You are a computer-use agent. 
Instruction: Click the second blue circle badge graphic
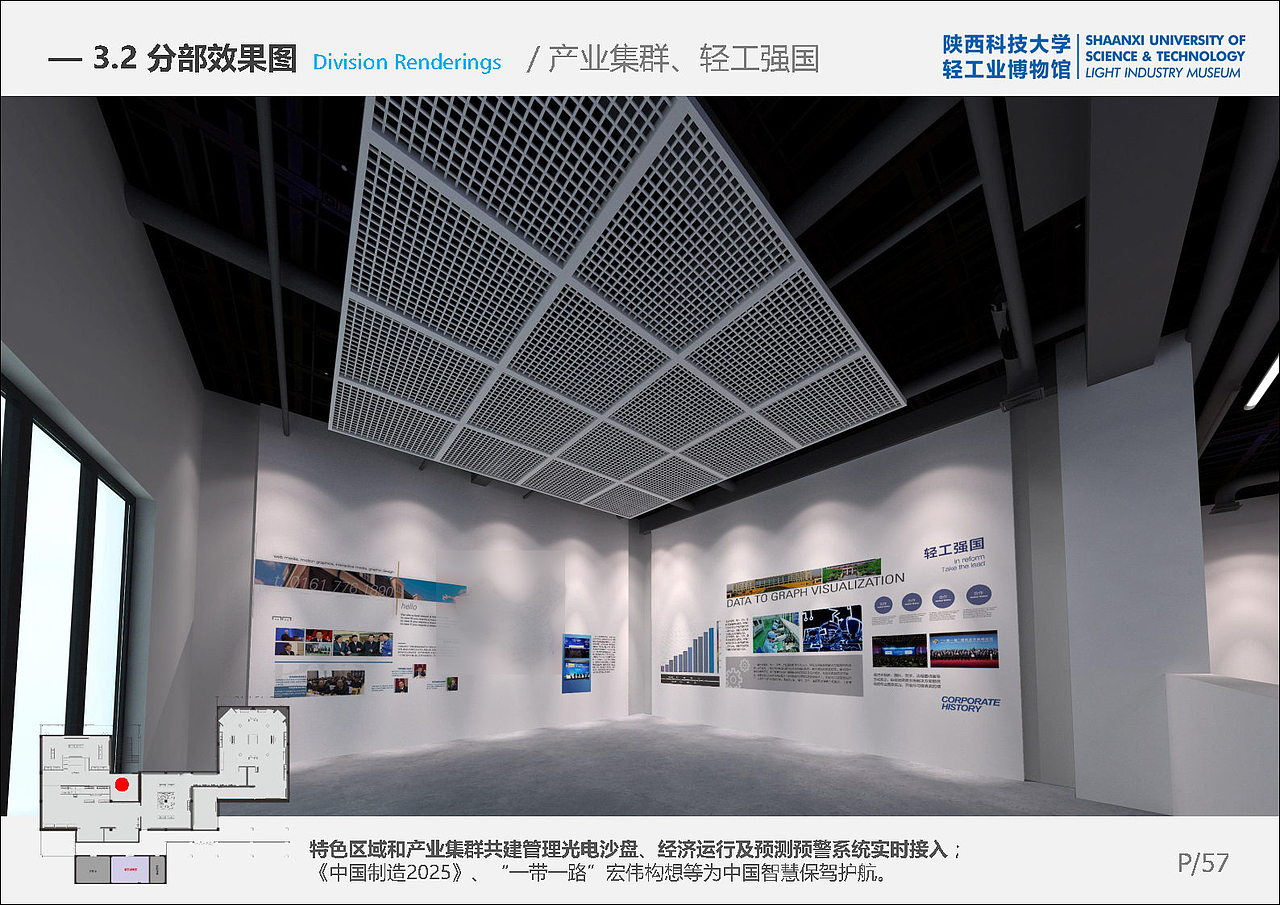(911, 601)
